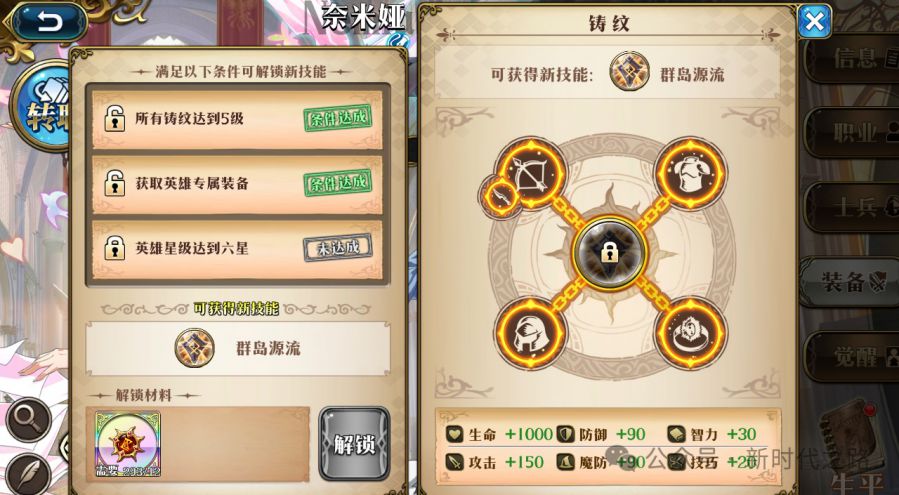
Task: Open the magnifying glass icon
Action: click(x=29, y=420)
